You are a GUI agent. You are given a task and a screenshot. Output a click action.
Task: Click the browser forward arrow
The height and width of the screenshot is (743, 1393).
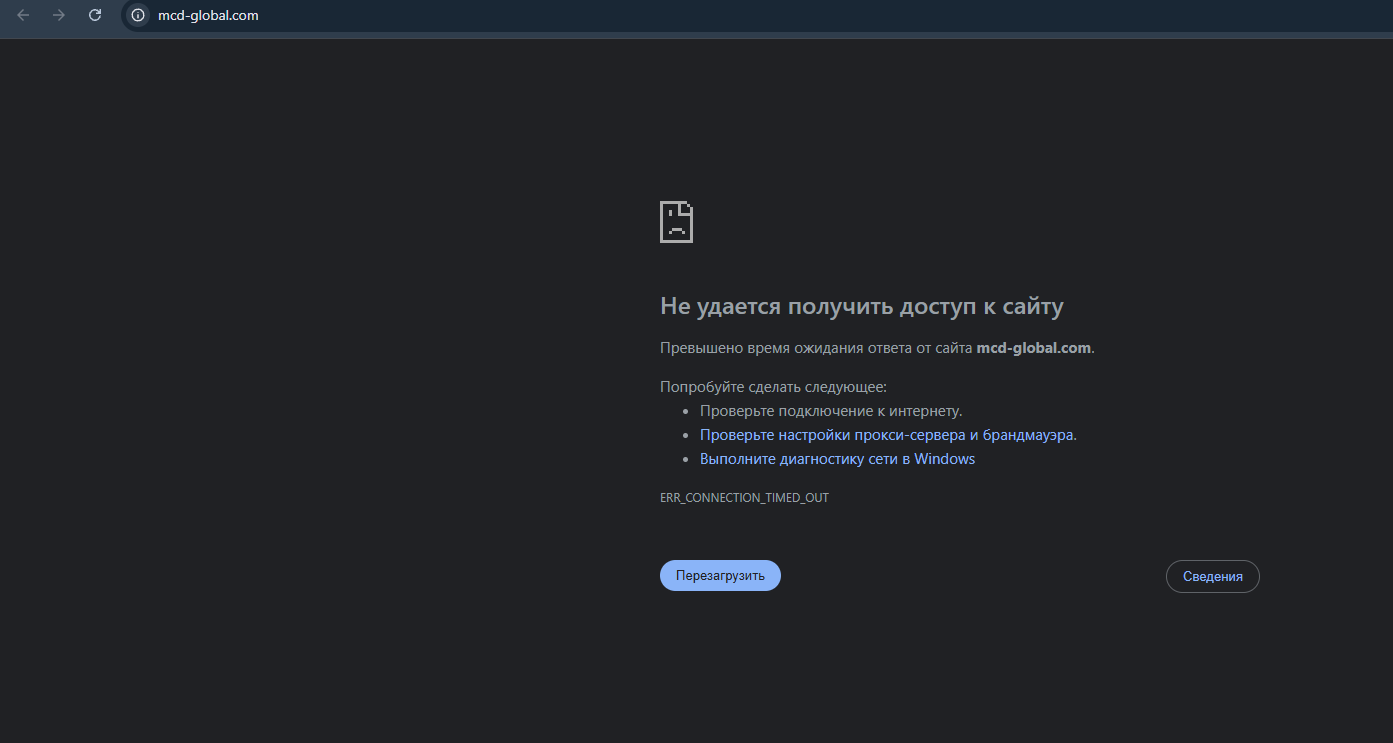[59, 15]
